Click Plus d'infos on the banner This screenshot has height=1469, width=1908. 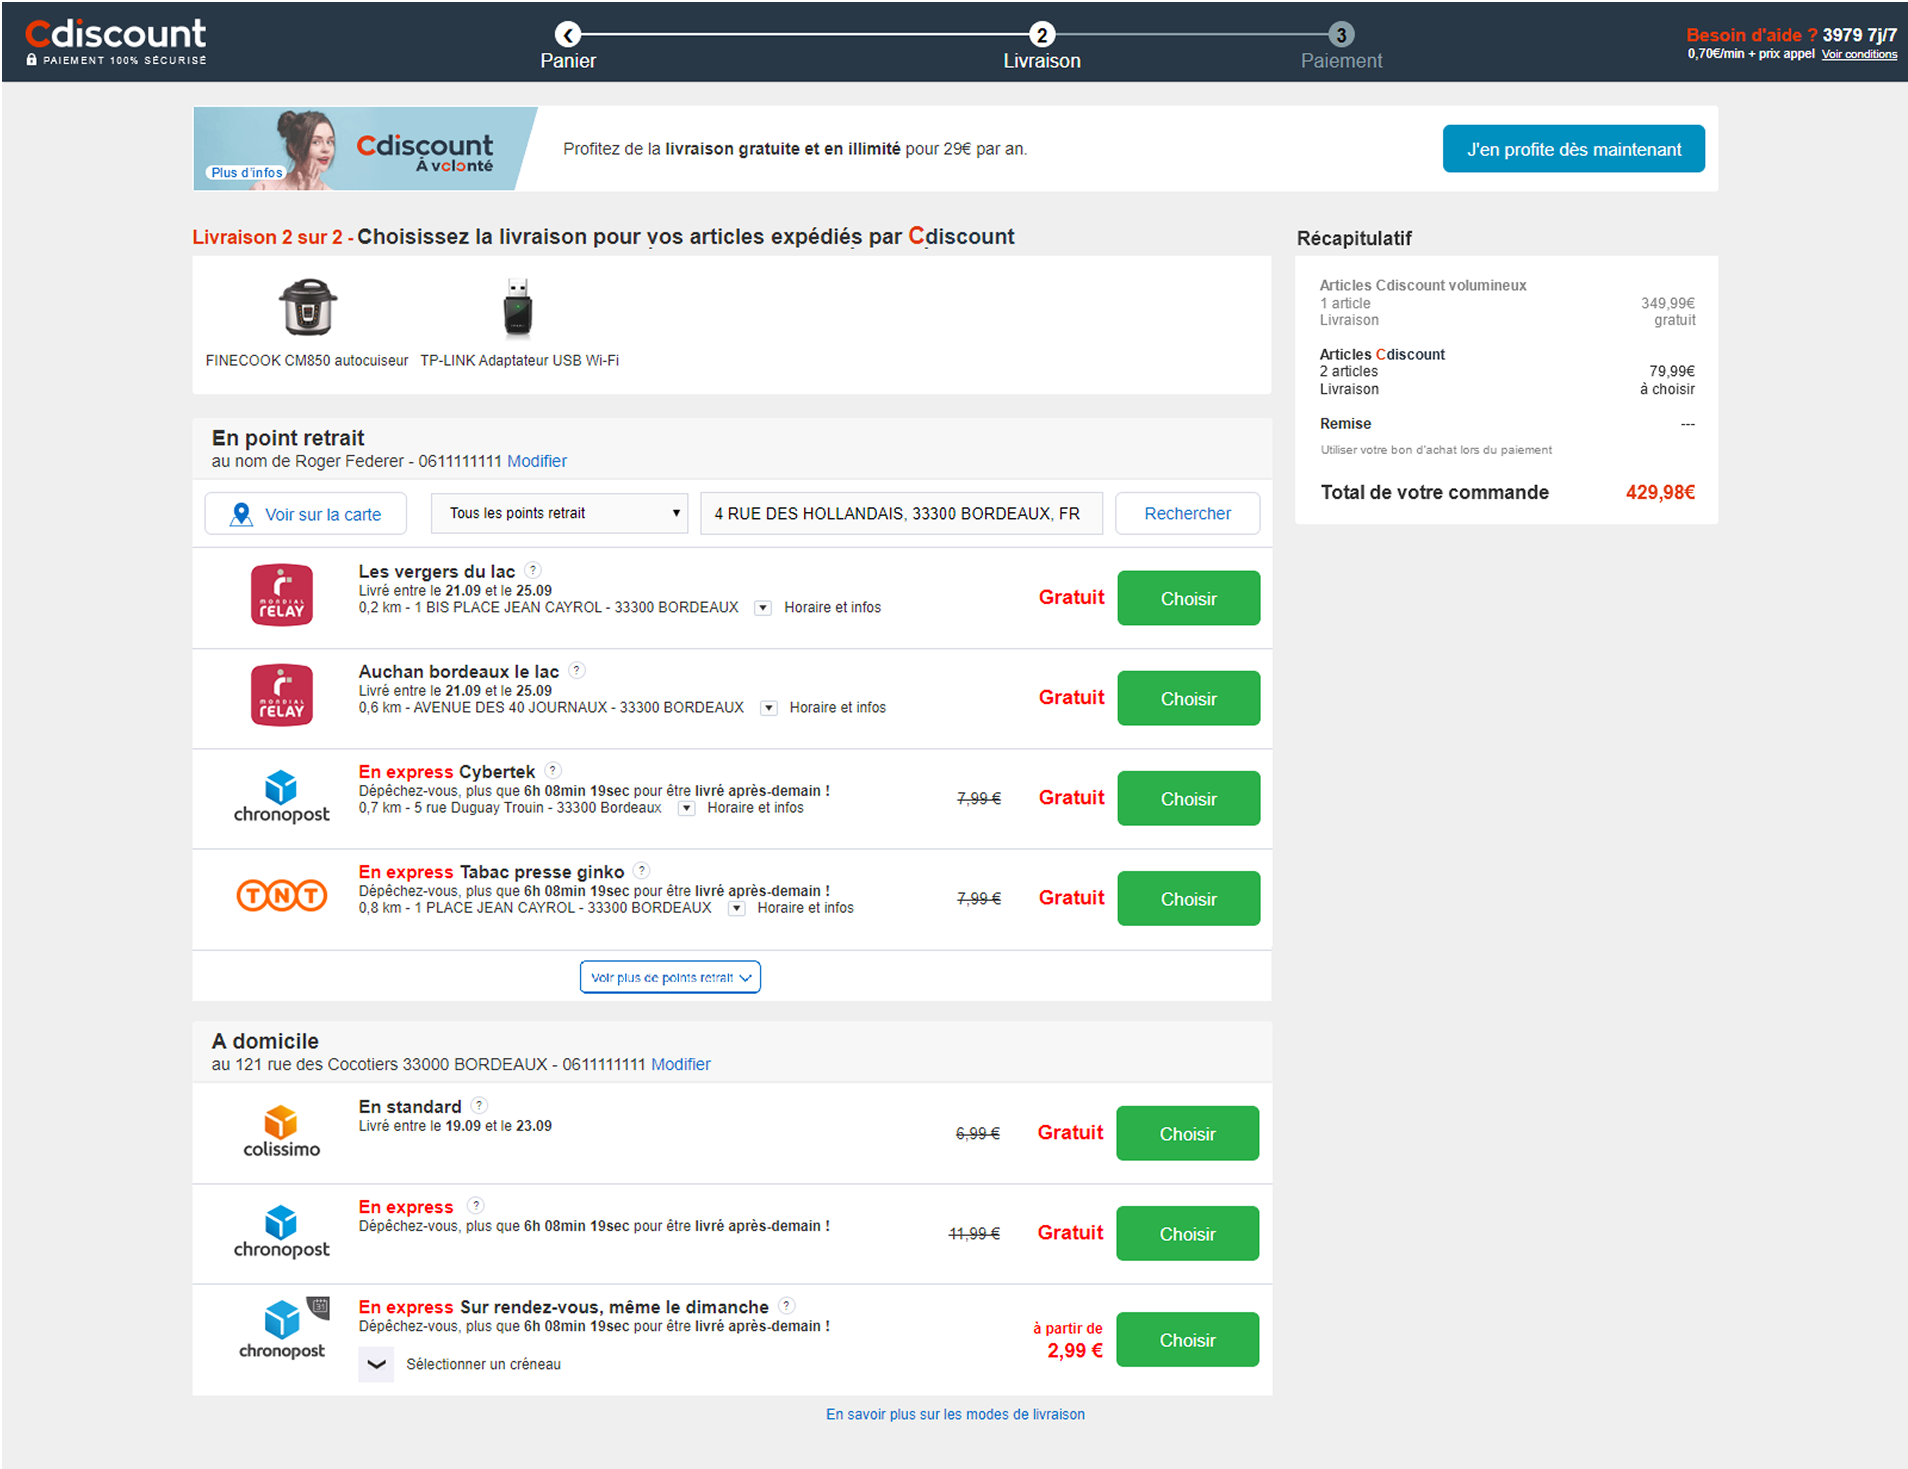click(246, 172)
